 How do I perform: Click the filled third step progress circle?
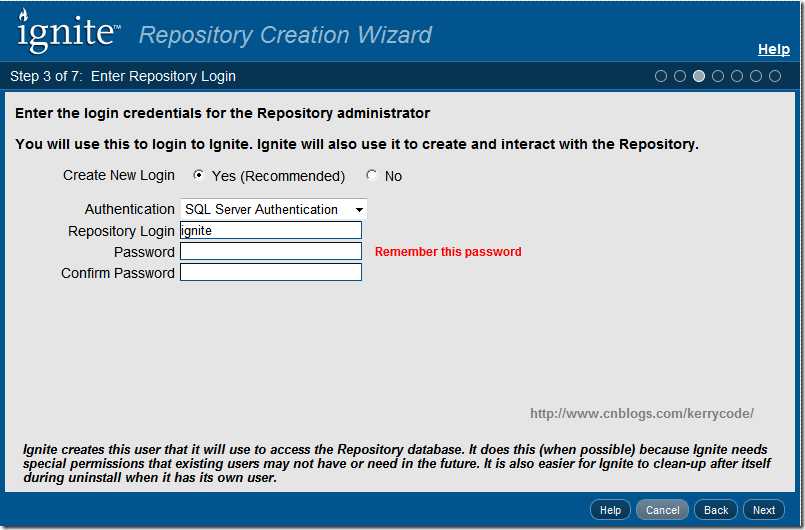point(699,76)
